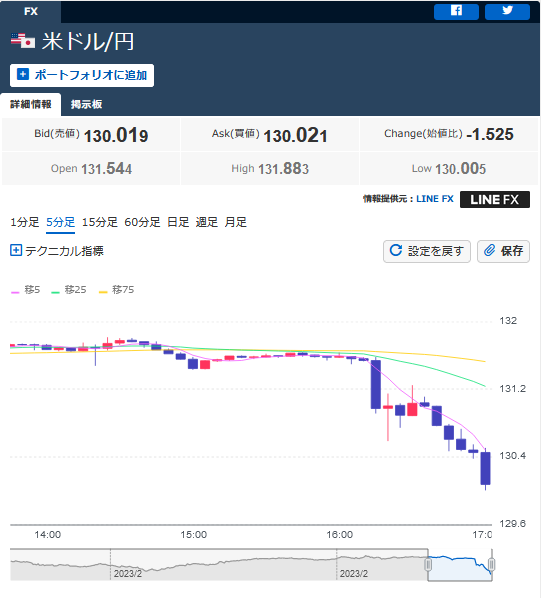The height and width of the screenshot is (598, 541).
Task: Share on Twitter button
Action: pyautogui.click(x=507, y=11)
